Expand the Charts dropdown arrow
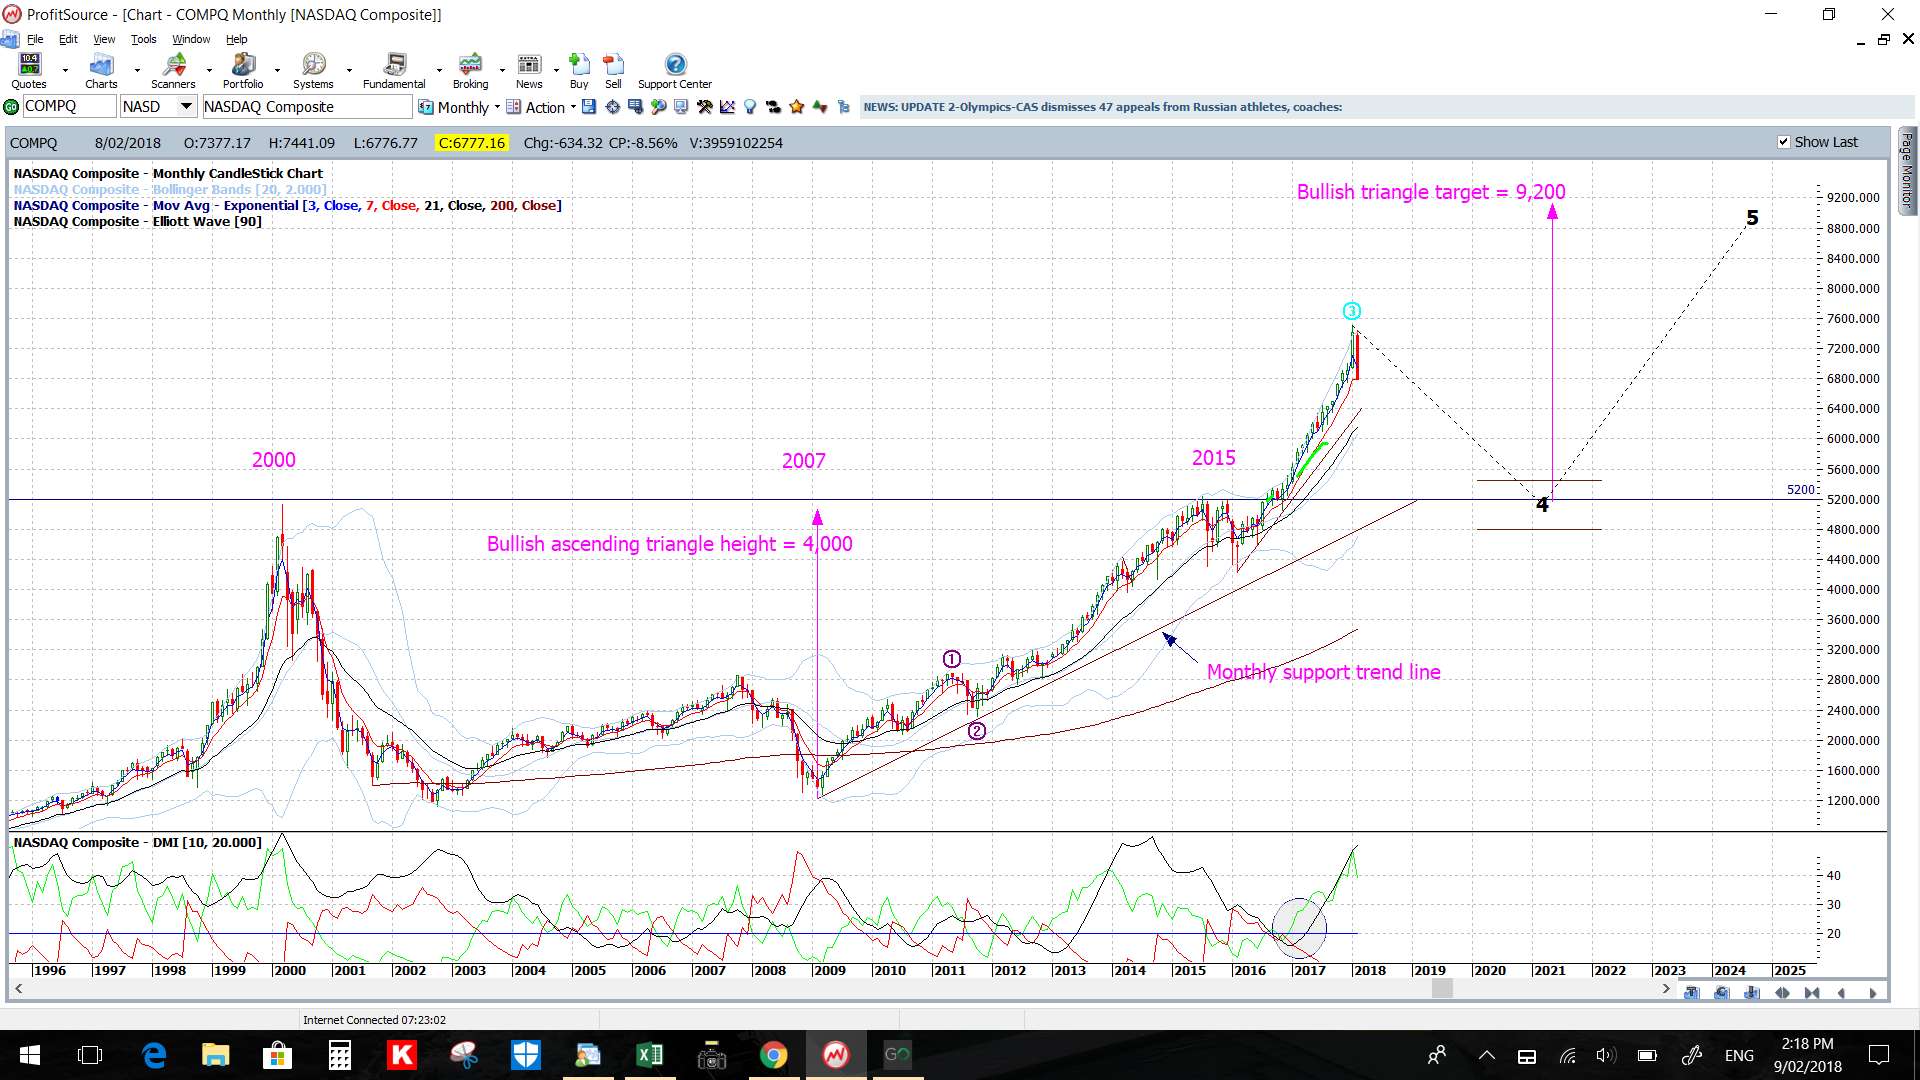Screen dimensions: 1920x1080 pos(137,71)
